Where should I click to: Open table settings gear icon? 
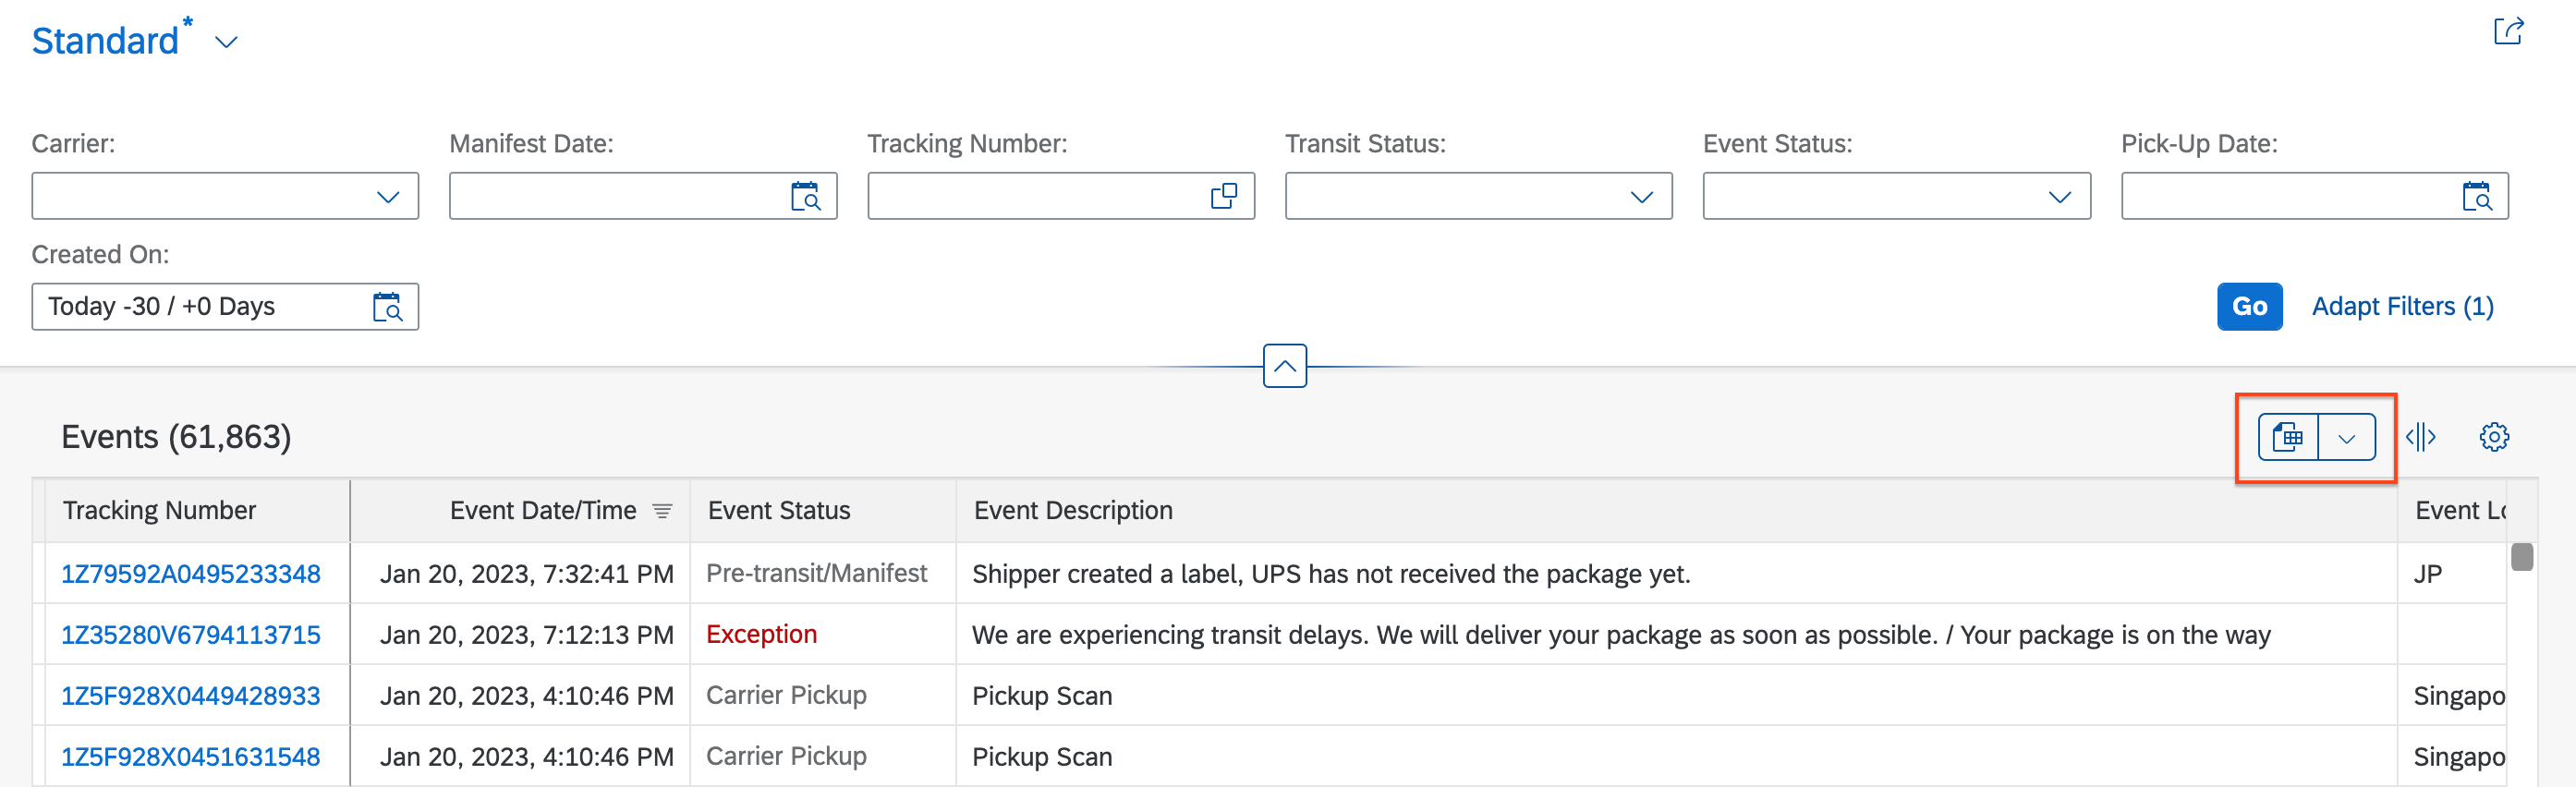pyautogui.click(x=2494, y=437)
